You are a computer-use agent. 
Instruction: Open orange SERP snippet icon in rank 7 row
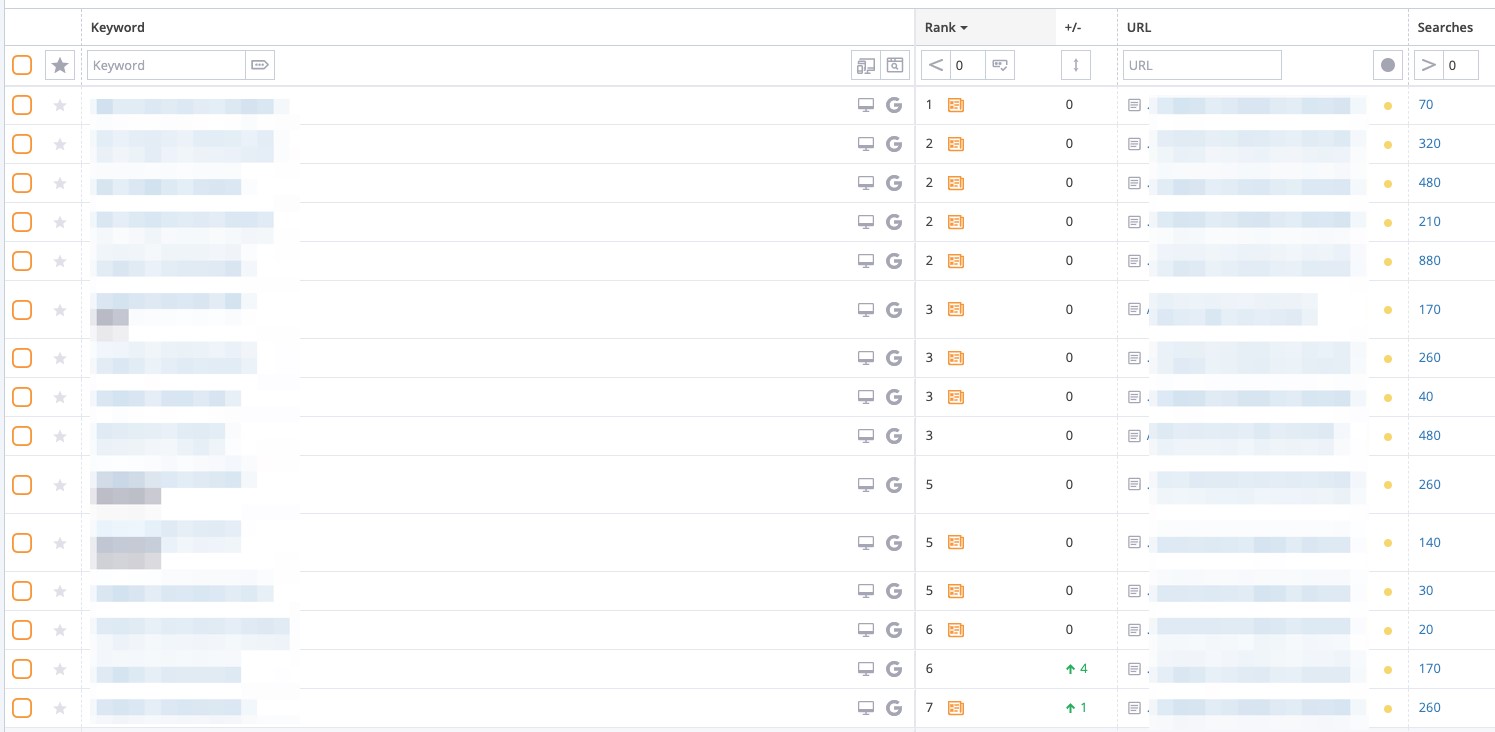click(x=956, y=708)
